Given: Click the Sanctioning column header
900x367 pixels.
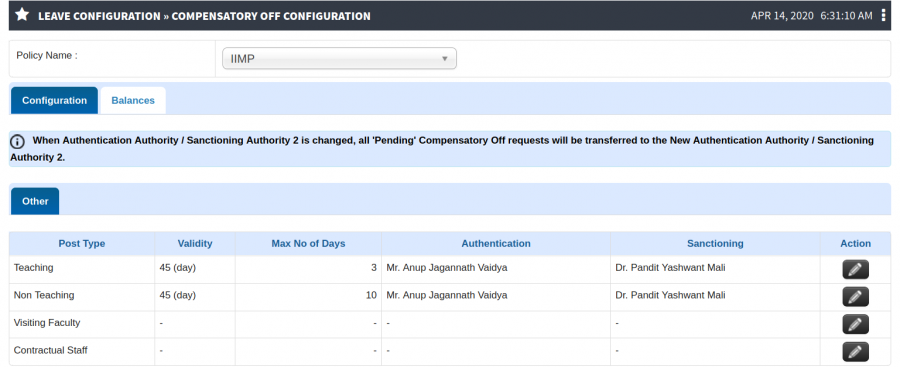Looking at the screenshot, I should click(715, 244).
